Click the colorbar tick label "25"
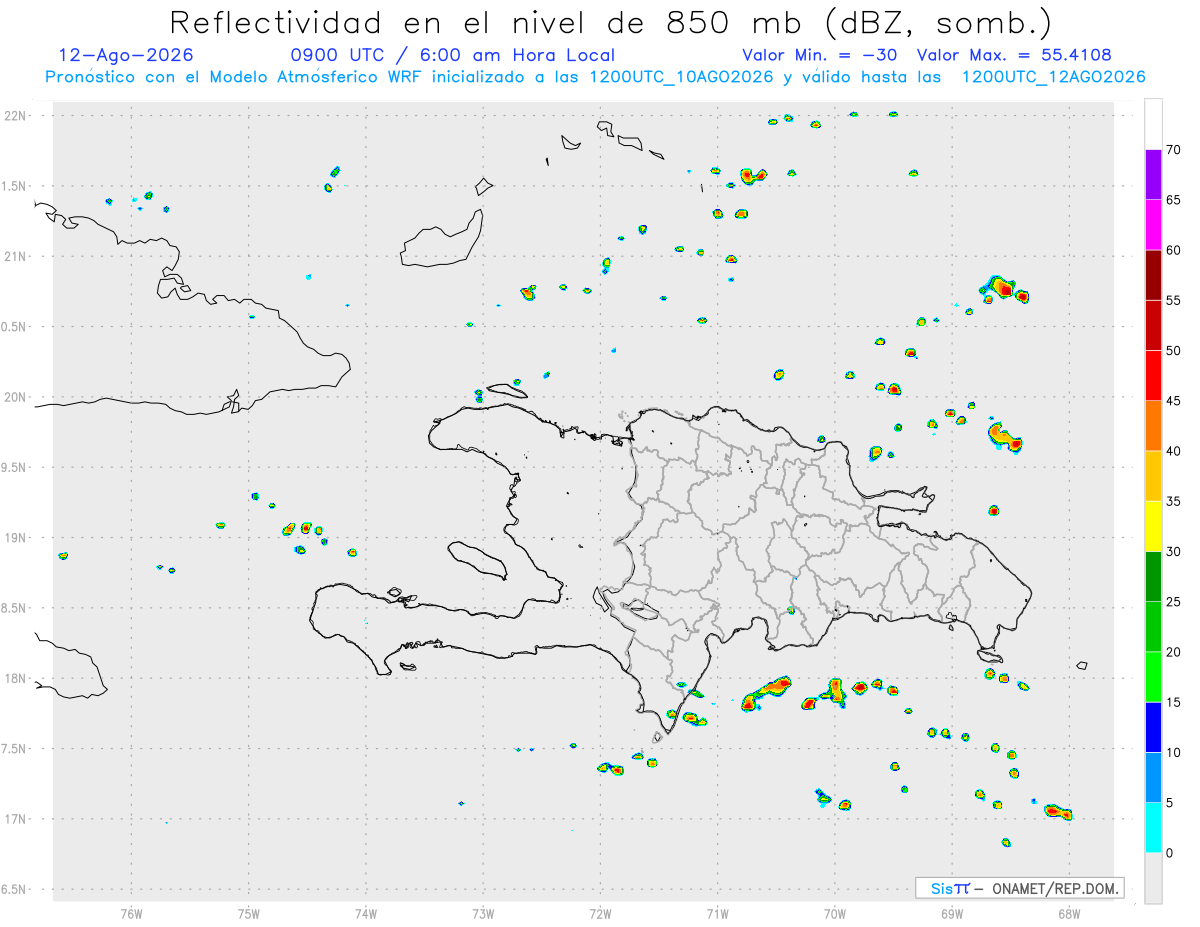1200x927 pixels. click(x=1172, y=602)
